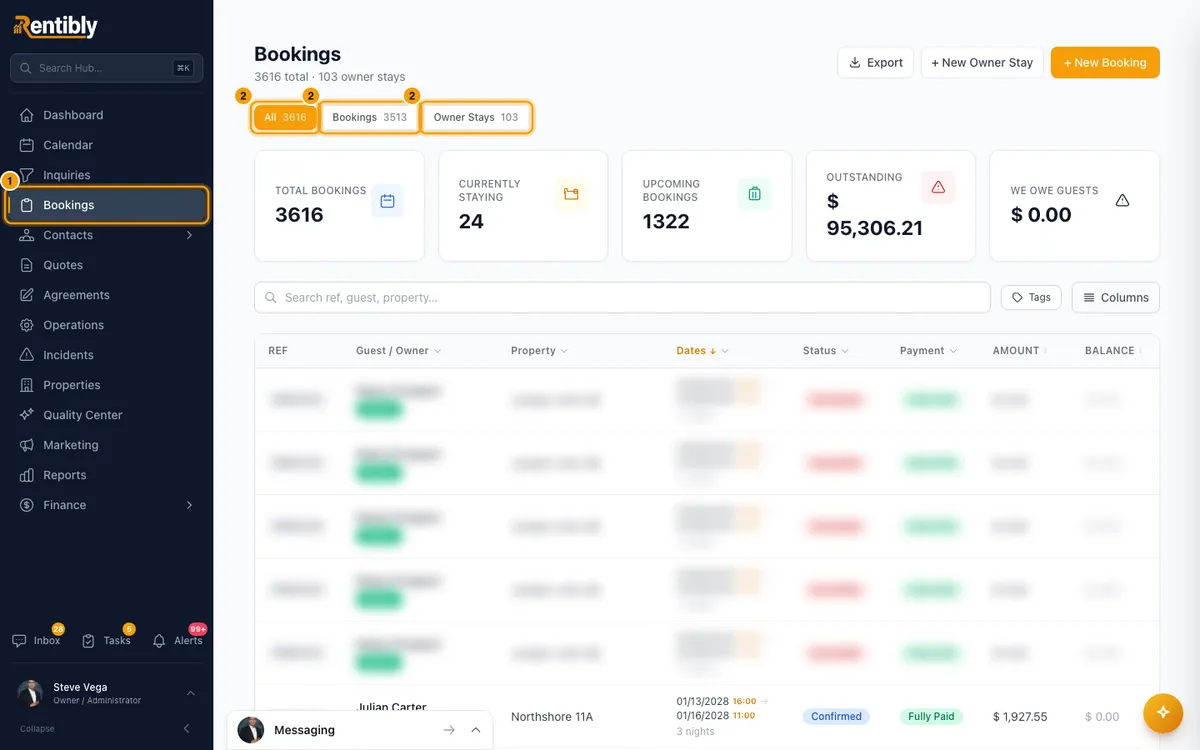Viewport: 1200px width, 750px height.
Task: Click the Bookings clipboard icon in the sidebar
Action: pyautogui.click(x=27, y=205)
